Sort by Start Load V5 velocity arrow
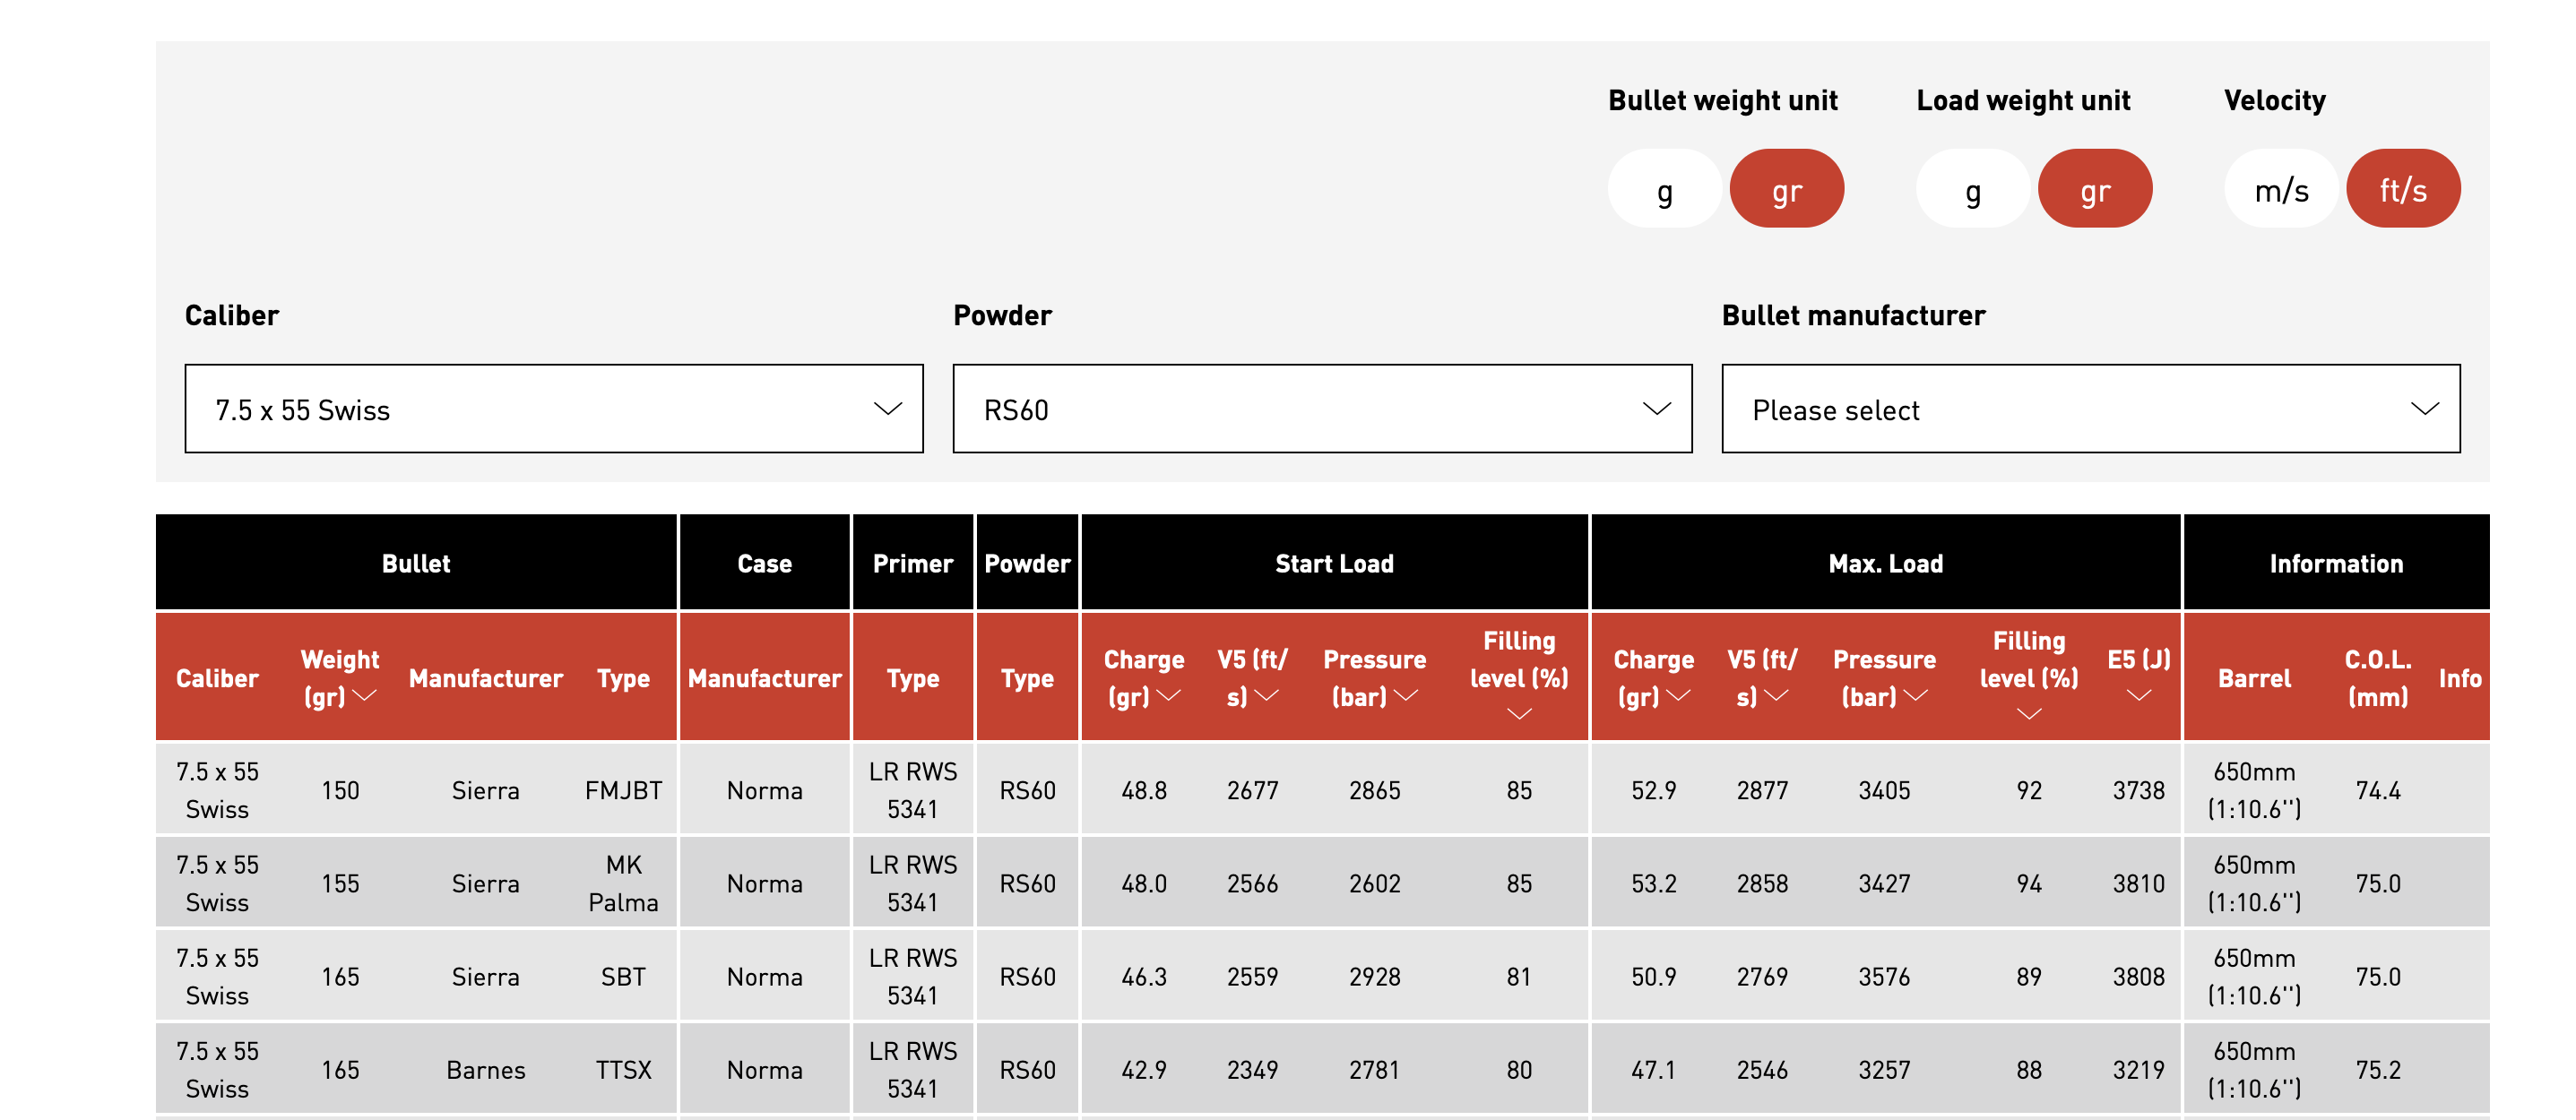Viewport: 2576px width, 1120px height. 1266,696
